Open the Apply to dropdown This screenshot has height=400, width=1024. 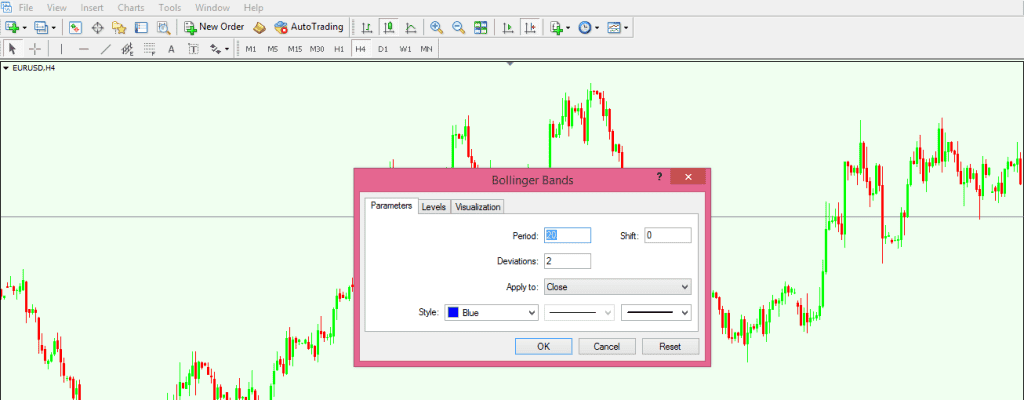(x=617, y=287)
